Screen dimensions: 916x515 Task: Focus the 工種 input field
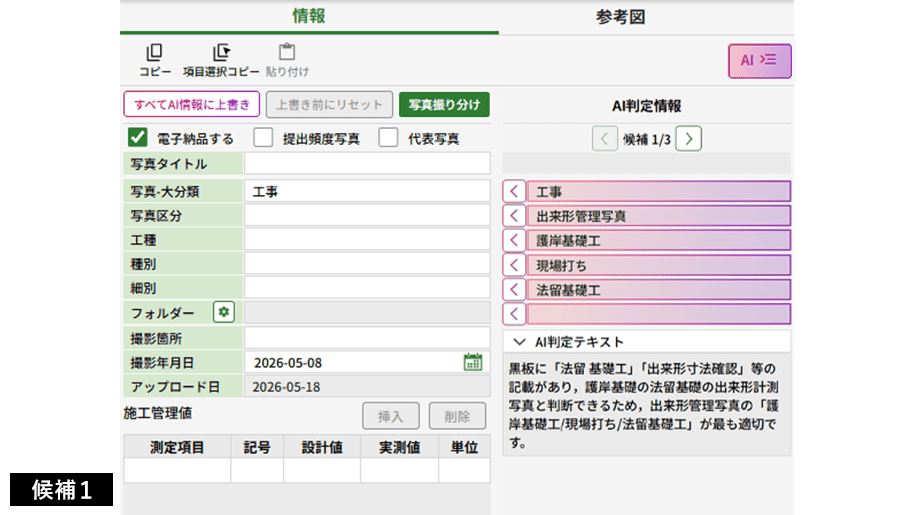click(367, 239)
